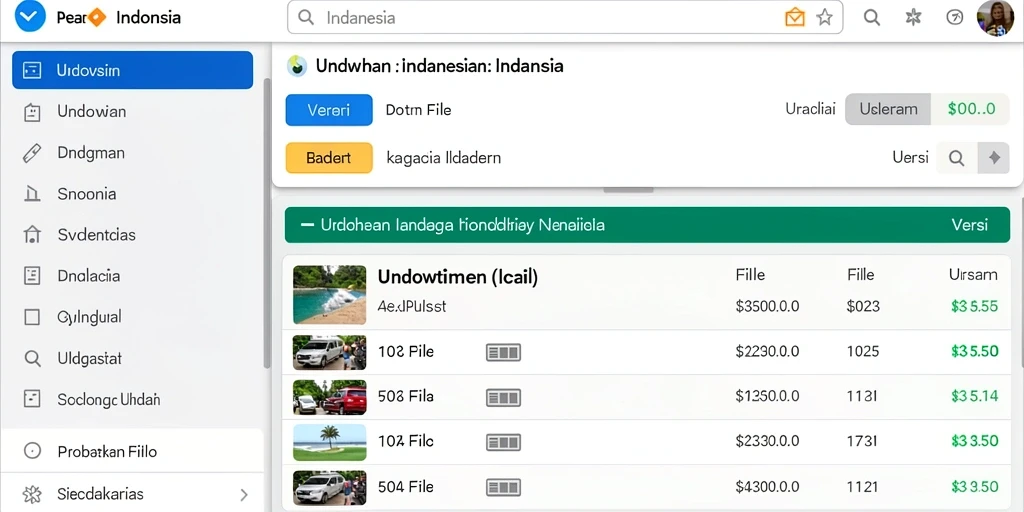Click the grid icon in 504 File row
The width and height of the screenshot is (1024, 512).
coord(503,487)
